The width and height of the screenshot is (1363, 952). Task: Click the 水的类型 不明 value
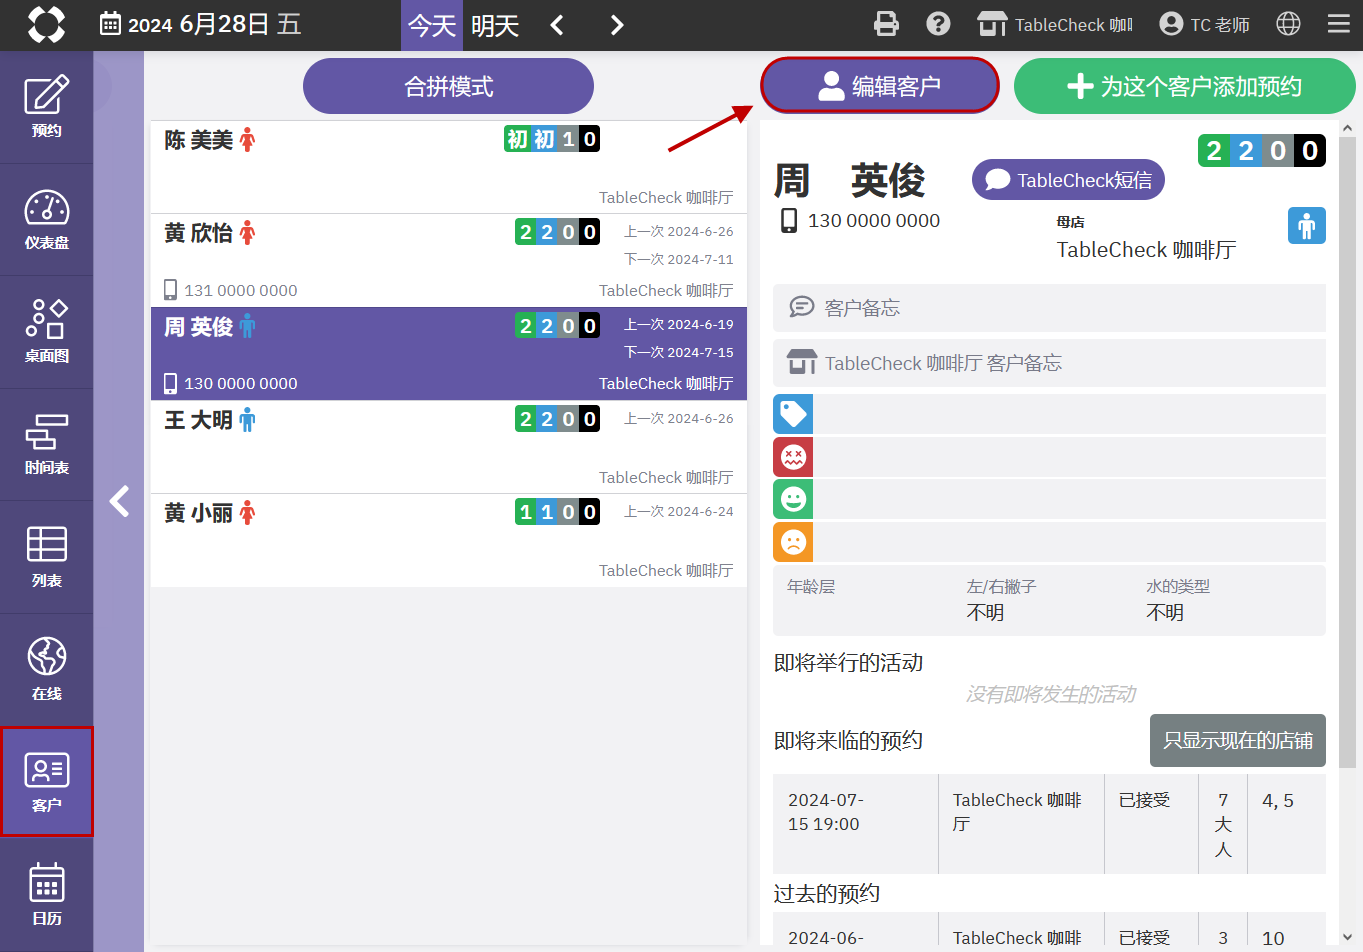(x=1165, y=612)
